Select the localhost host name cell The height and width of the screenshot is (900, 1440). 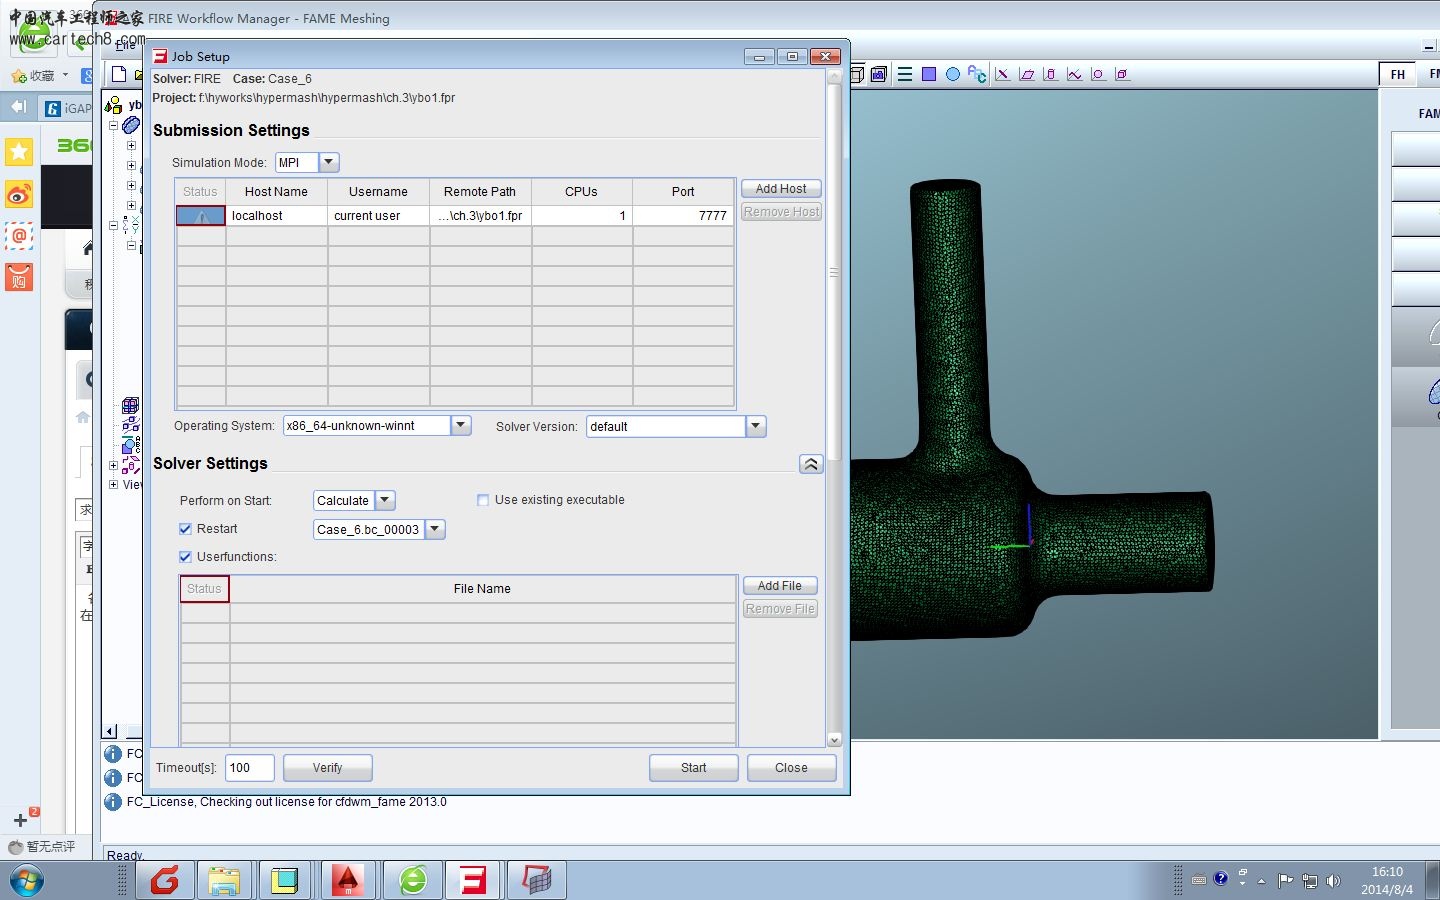coord(277,216)
